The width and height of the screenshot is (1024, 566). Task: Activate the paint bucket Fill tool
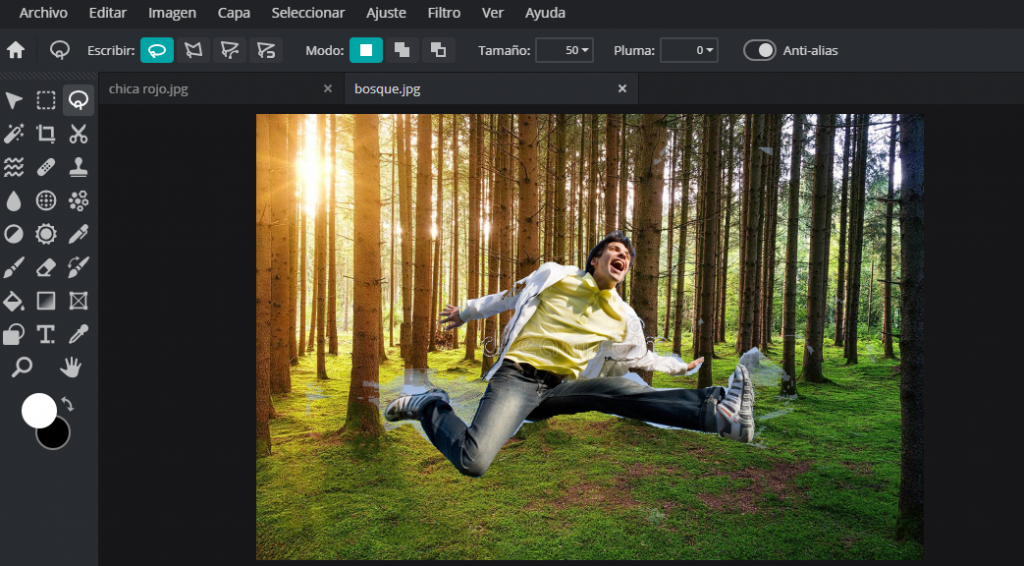[x=14, y=301]
